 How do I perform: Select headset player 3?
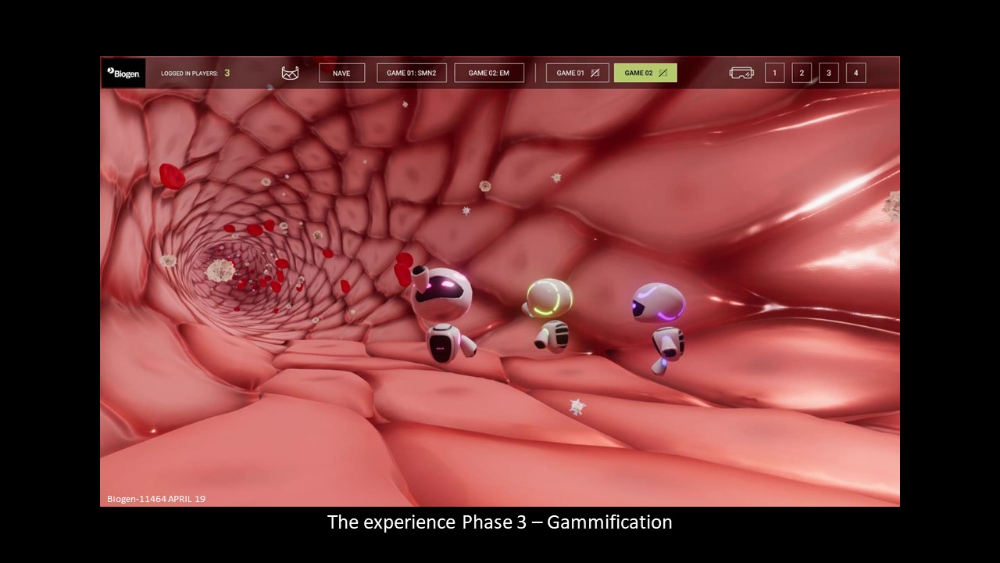tap(829, 73)
